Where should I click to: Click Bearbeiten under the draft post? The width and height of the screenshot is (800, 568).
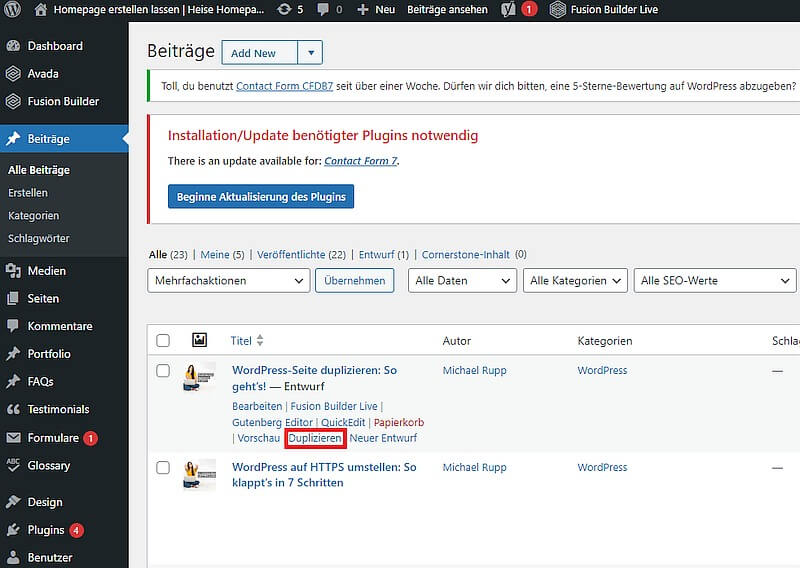pos(257,406)
